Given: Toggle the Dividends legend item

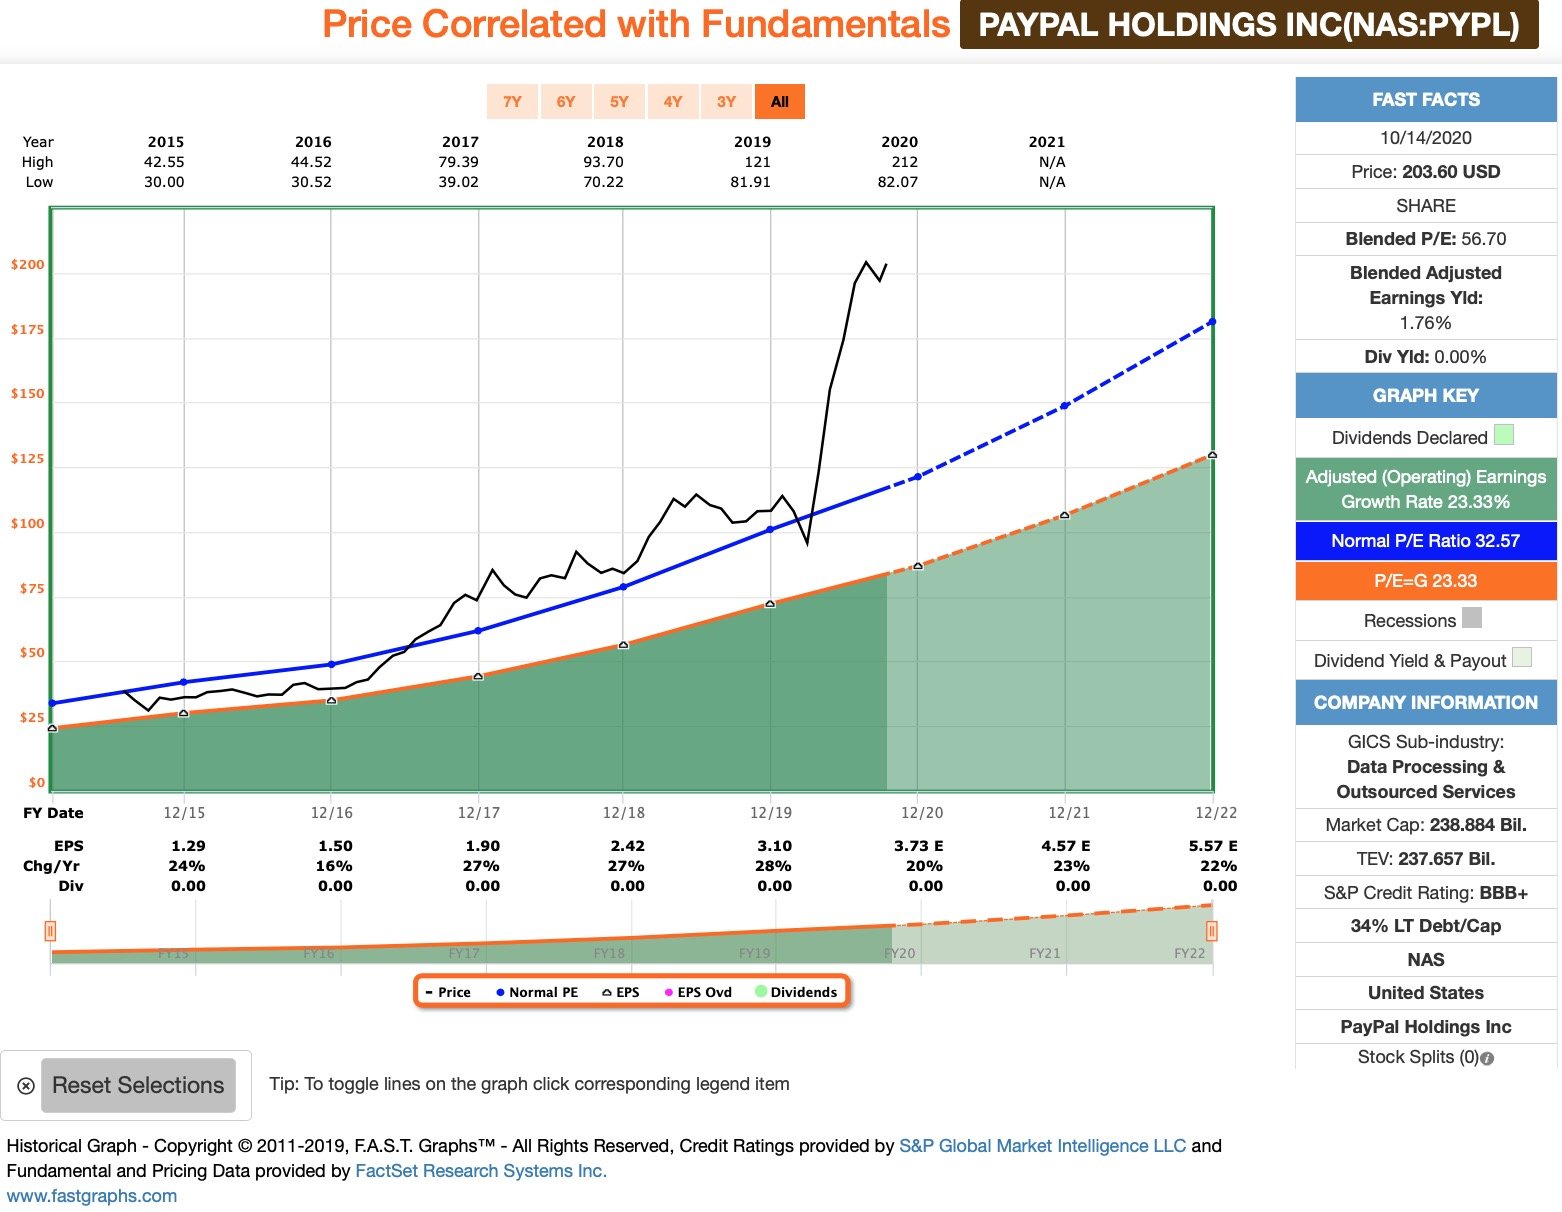Looking at the screenshot, I should click(x=797, y=992).
